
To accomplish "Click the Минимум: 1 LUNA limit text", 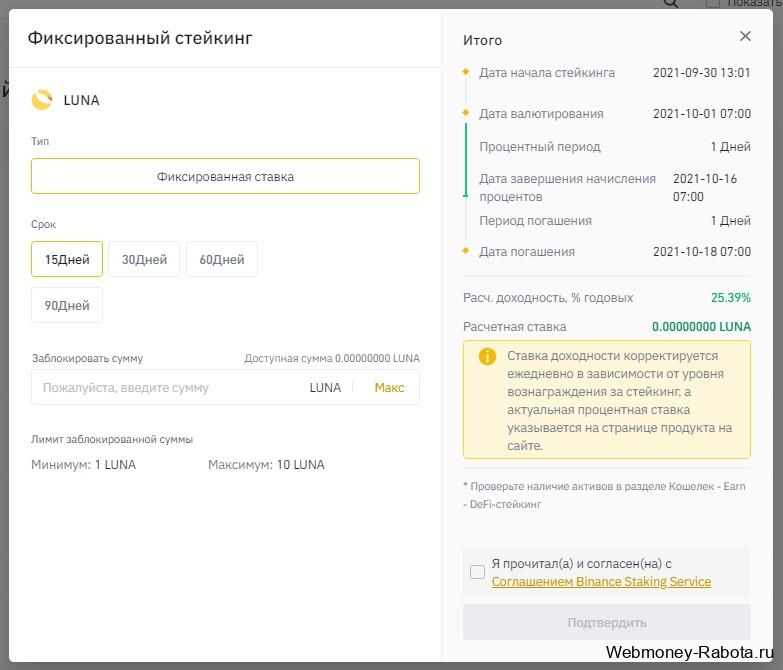I will 83,465.
